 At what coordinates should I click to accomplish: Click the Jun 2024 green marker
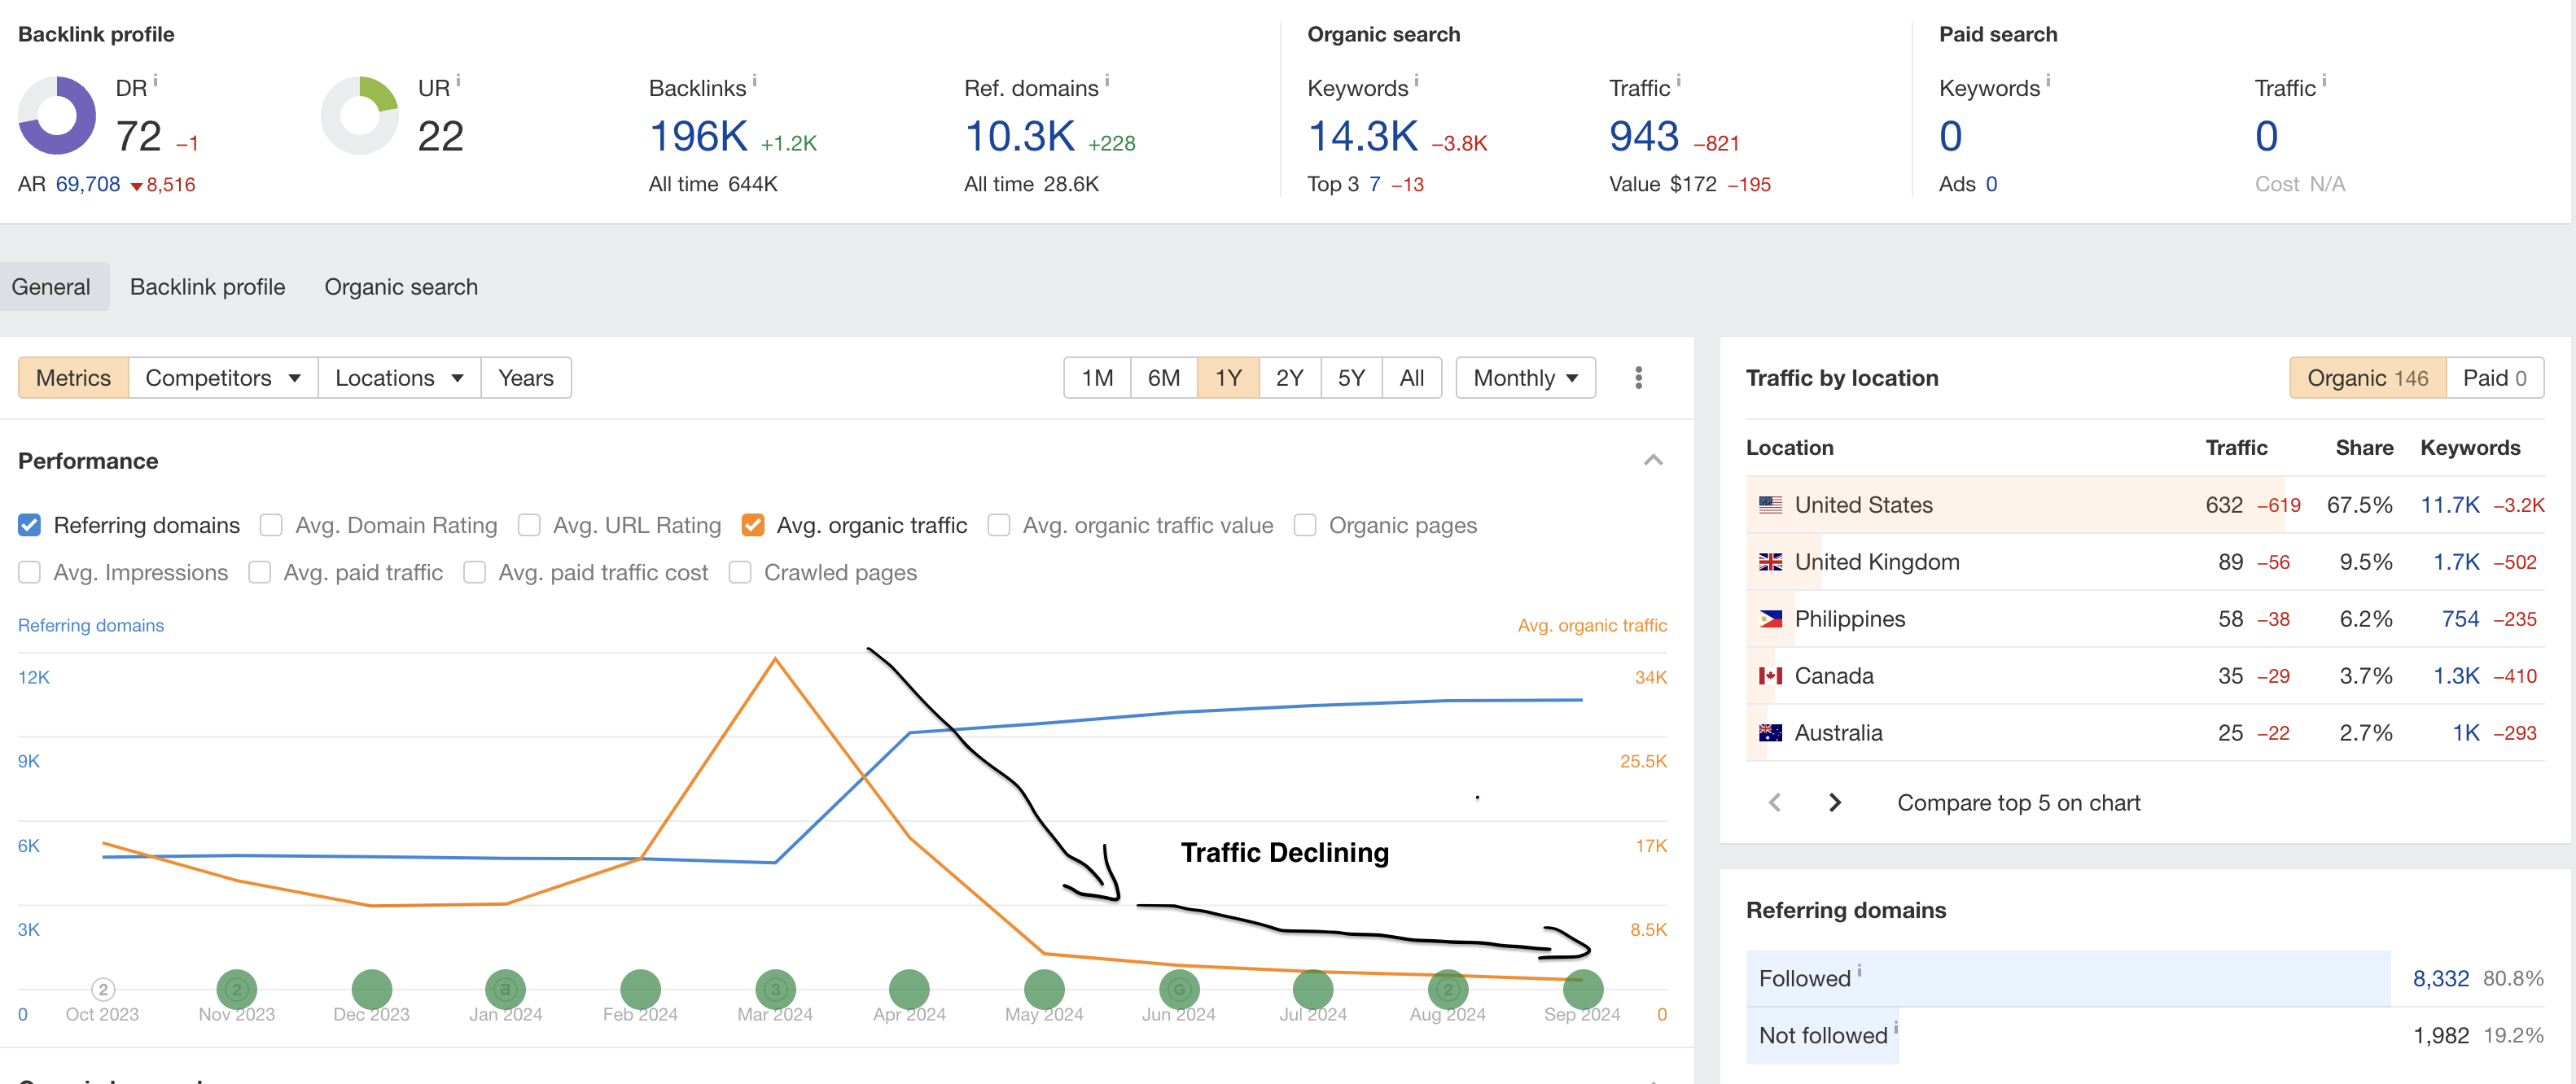(x=1179, y=989)
